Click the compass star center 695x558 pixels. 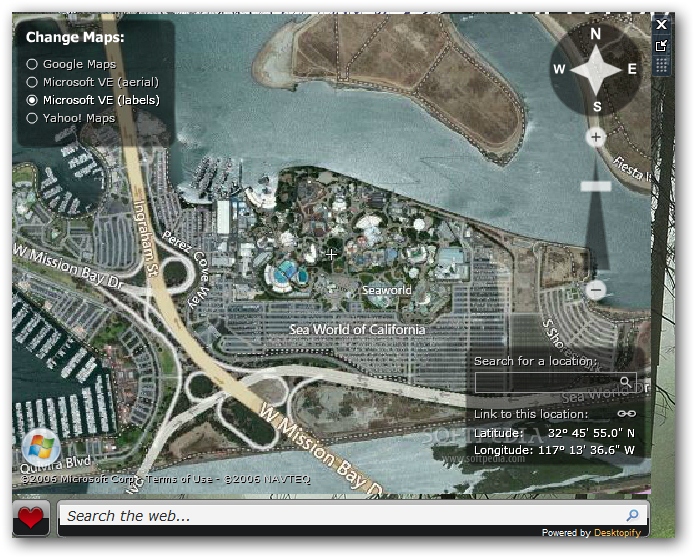pos(596,70)
